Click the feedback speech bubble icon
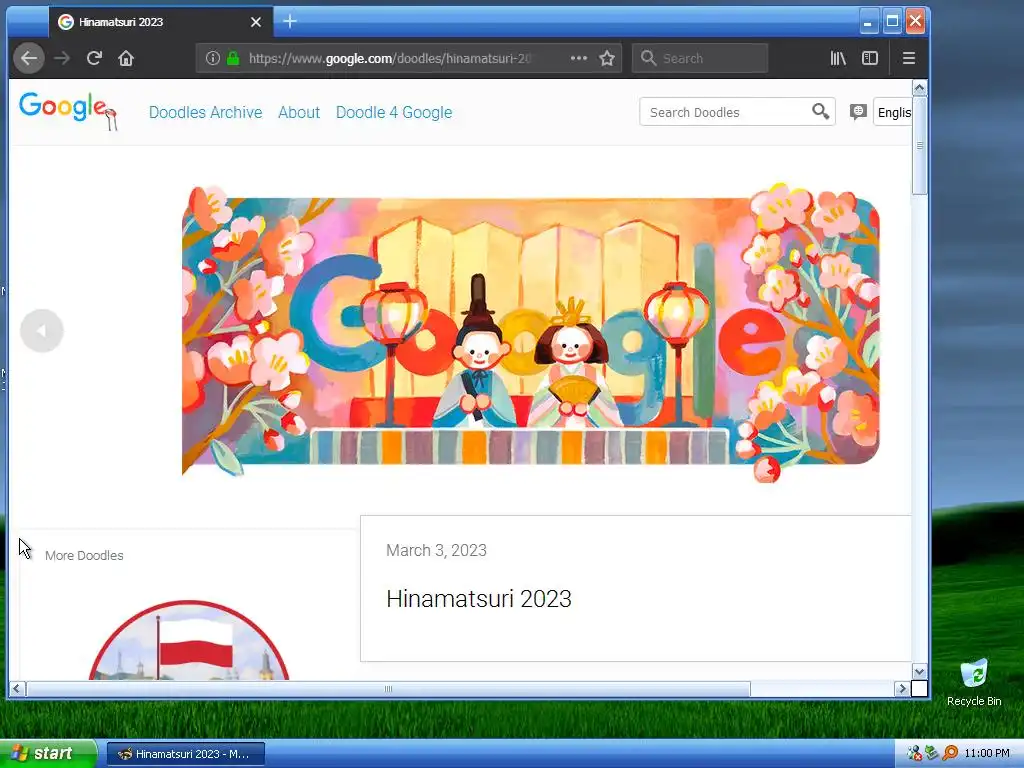 click(858, 112)
